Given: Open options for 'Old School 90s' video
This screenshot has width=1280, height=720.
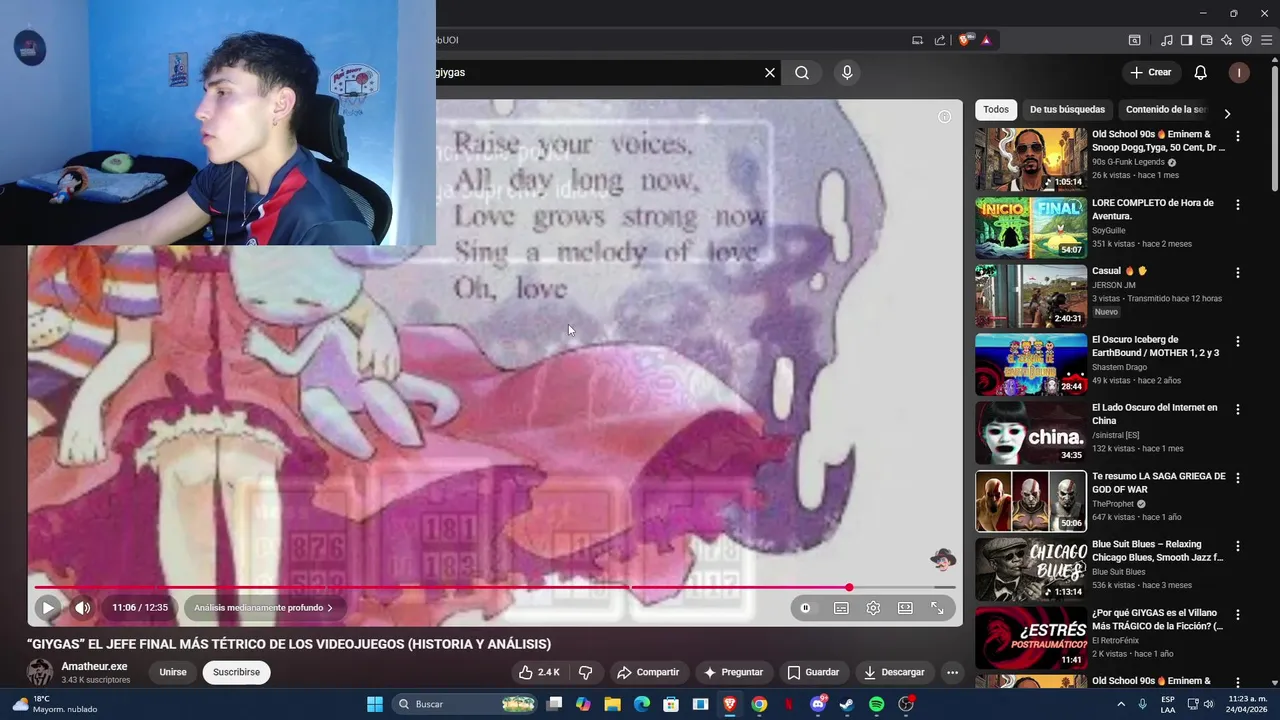Looking at the screenshot, I should (x=1238, y=136).
